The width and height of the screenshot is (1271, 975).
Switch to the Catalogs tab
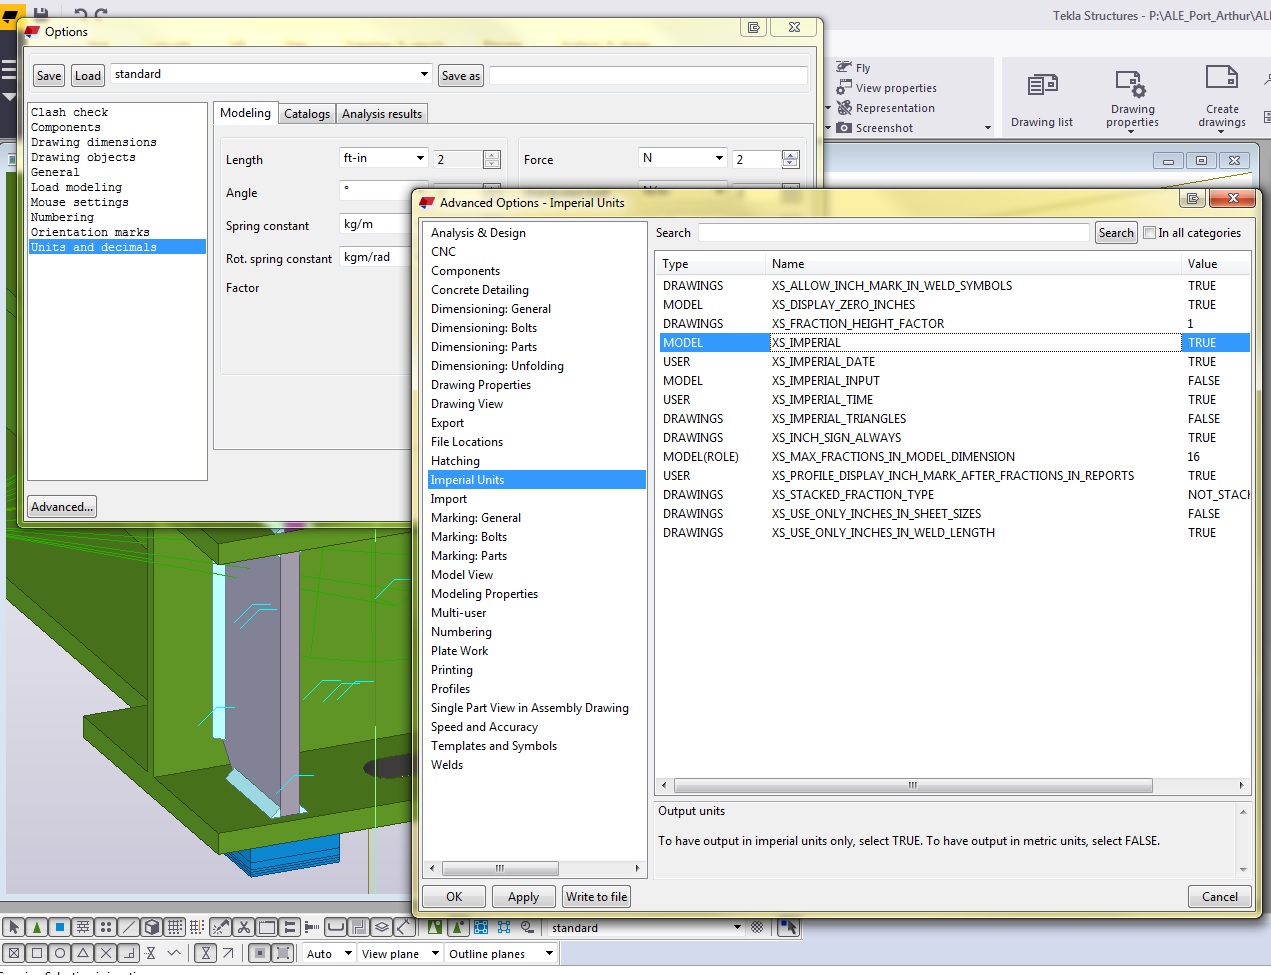tap(306, 114)
